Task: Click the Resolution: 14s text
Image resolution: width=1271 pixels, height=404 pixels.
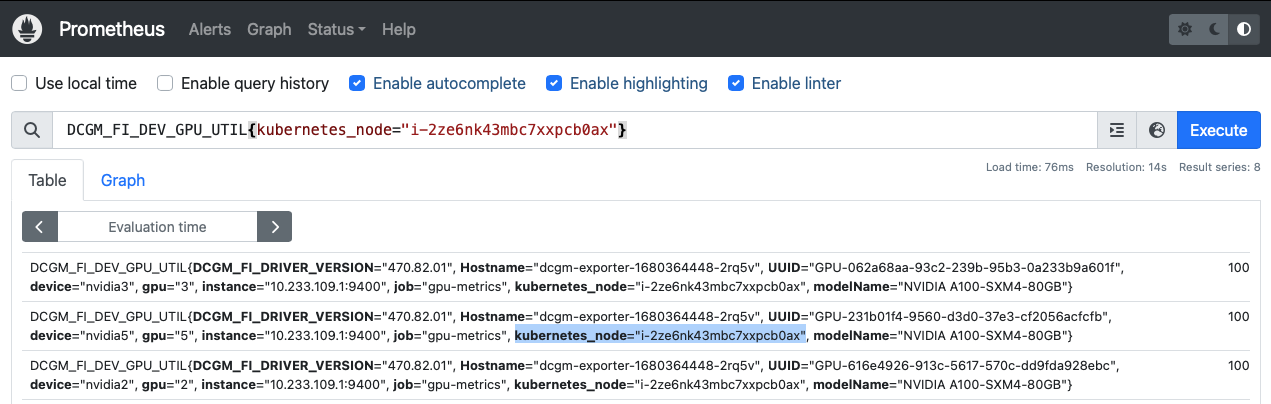Action: point(1127,167)
